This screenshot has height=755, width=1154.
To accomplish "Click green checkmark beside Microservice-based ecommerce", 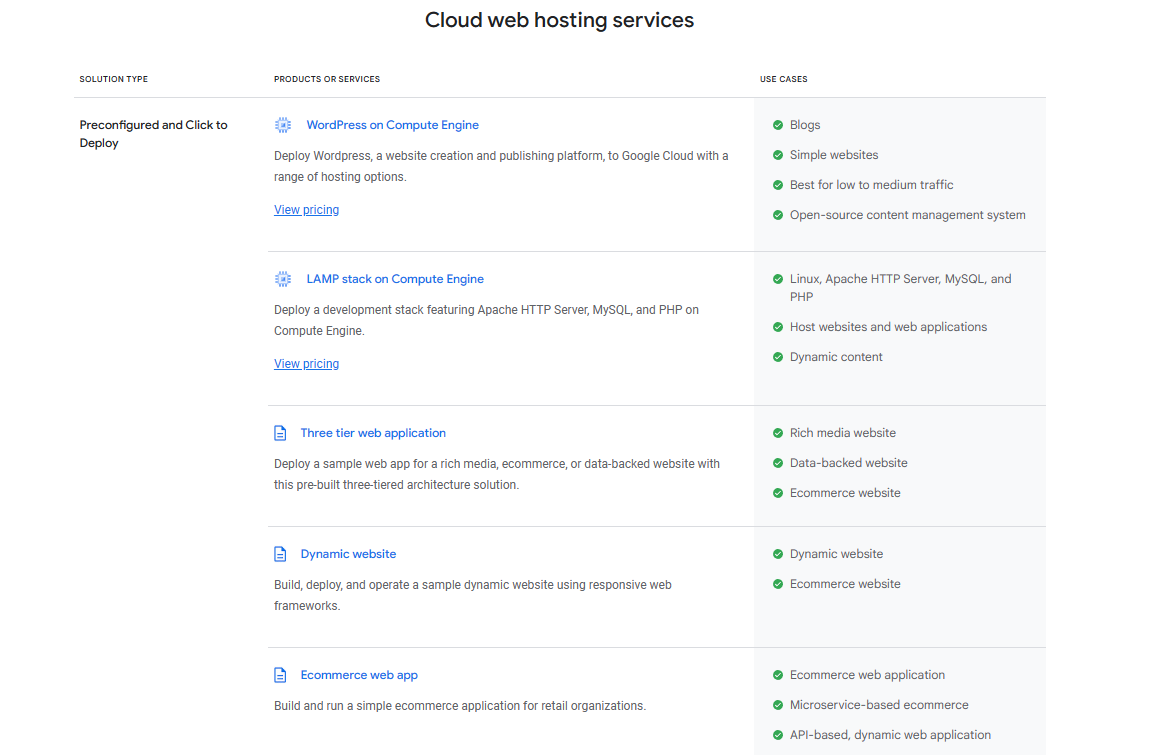I will [778, 705].
